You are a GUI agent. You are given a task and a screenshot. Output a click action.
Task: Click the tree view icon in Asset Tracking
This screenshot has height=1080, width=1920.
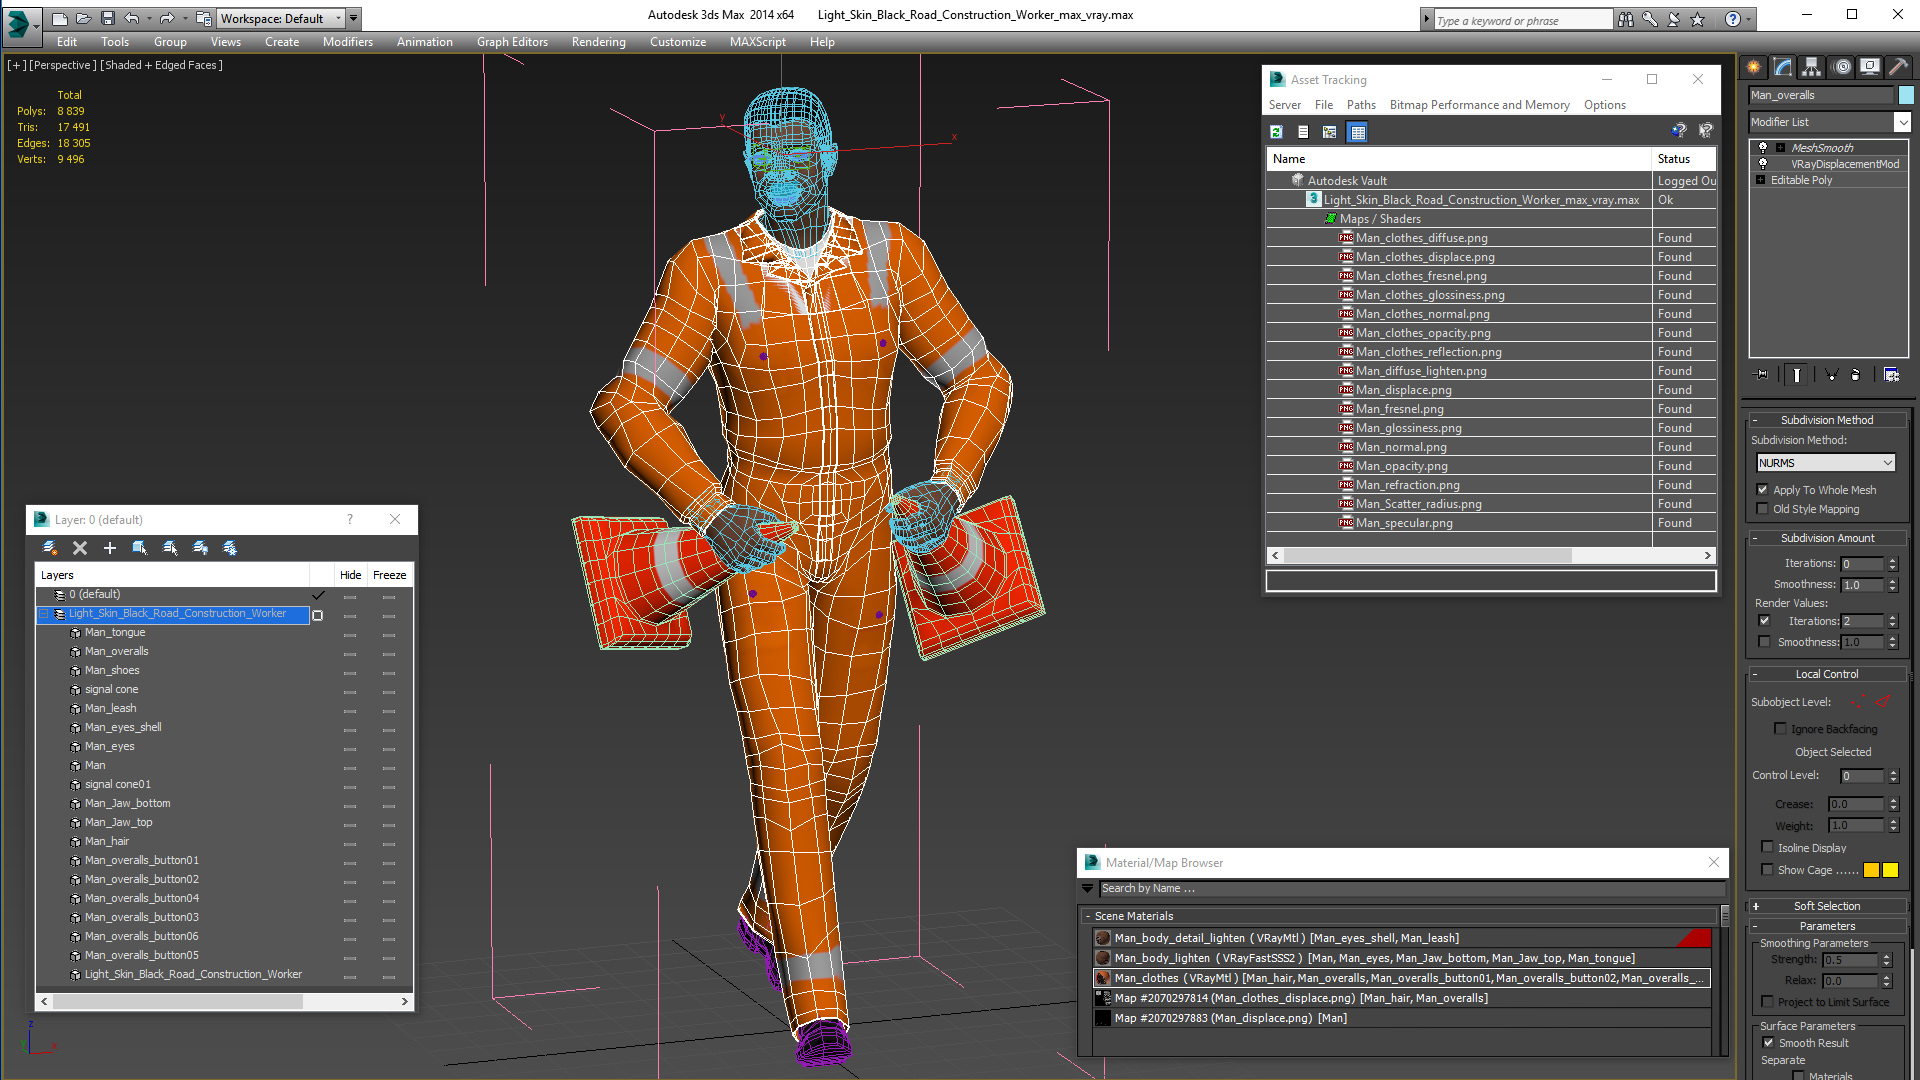point(1330,132)
